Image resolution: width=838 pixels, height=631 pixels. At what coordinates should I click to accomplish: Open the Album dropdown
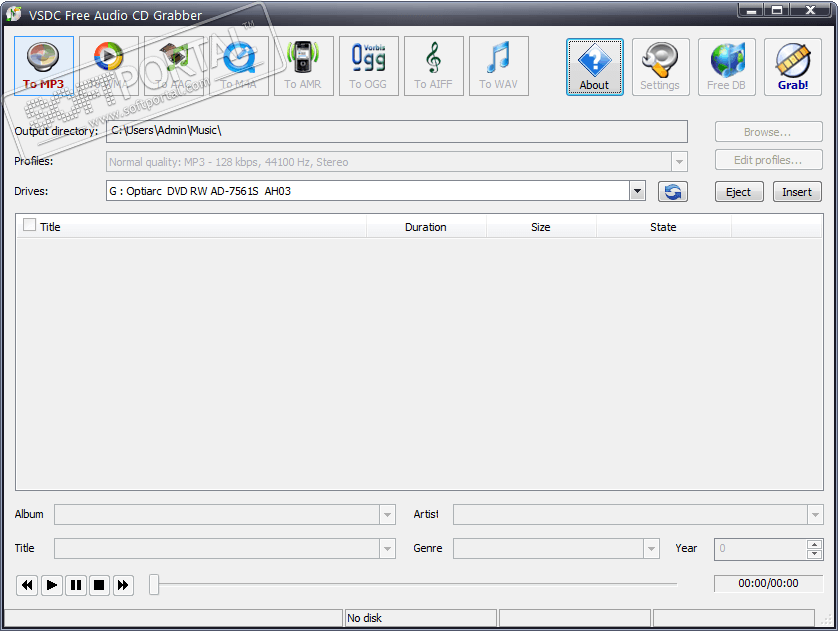pyautogui.click(x=387, y=515)
